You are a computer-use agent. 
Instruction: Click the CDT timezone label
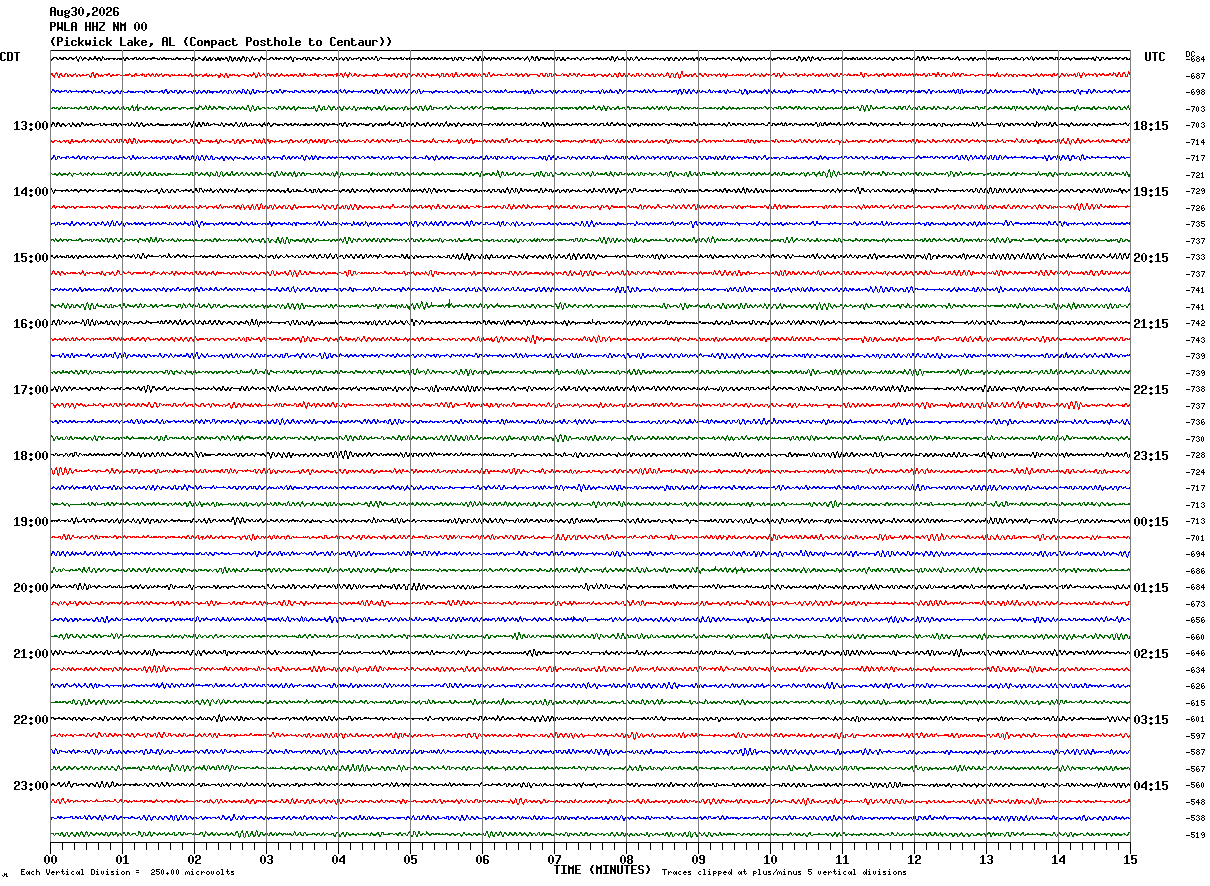(x=10, y=57)
